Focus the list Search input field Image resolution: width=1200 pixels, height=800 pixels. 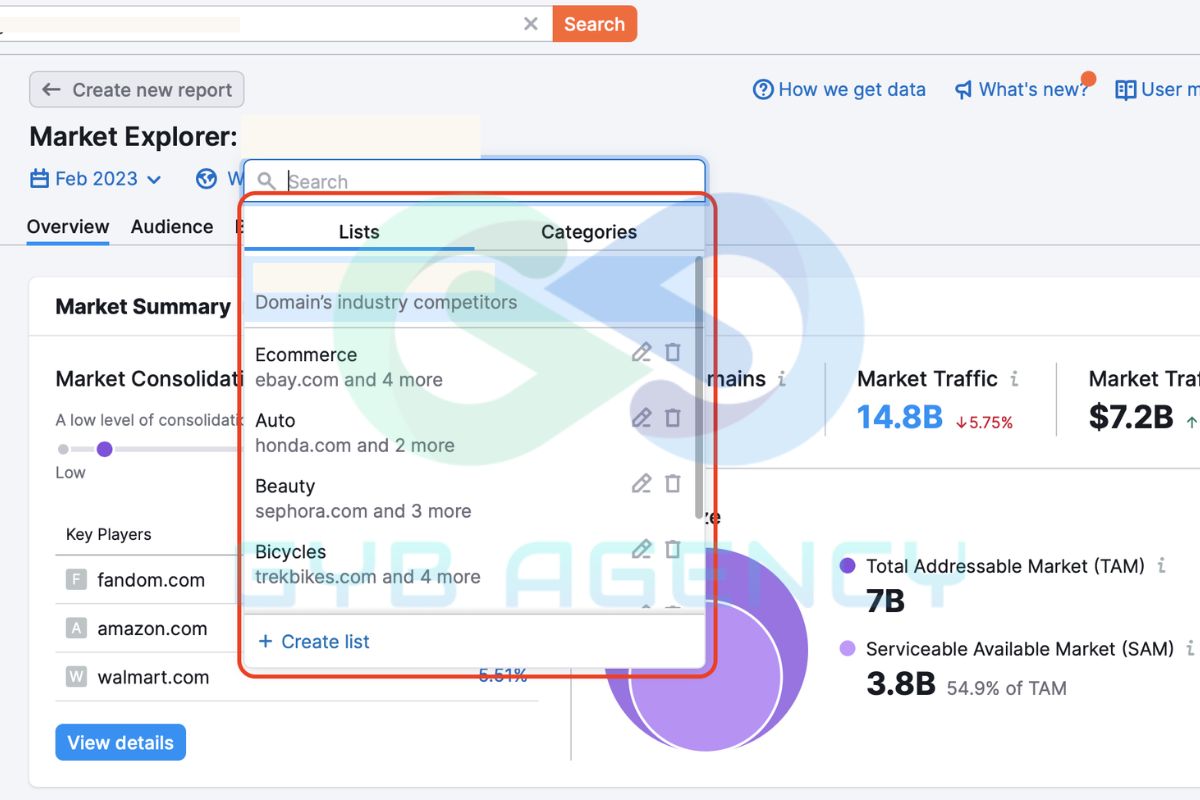click(474, 181)
